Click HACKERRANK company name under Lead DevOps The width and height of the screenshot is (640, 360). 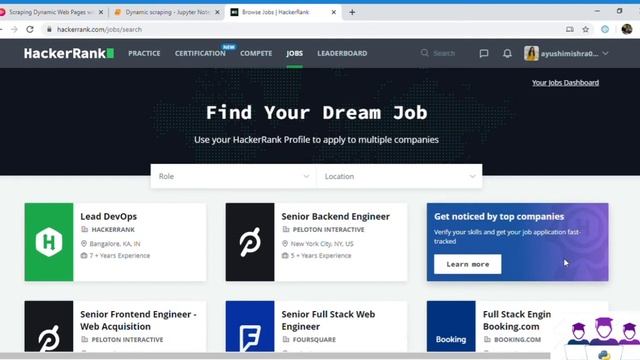[x=113, y=230]
